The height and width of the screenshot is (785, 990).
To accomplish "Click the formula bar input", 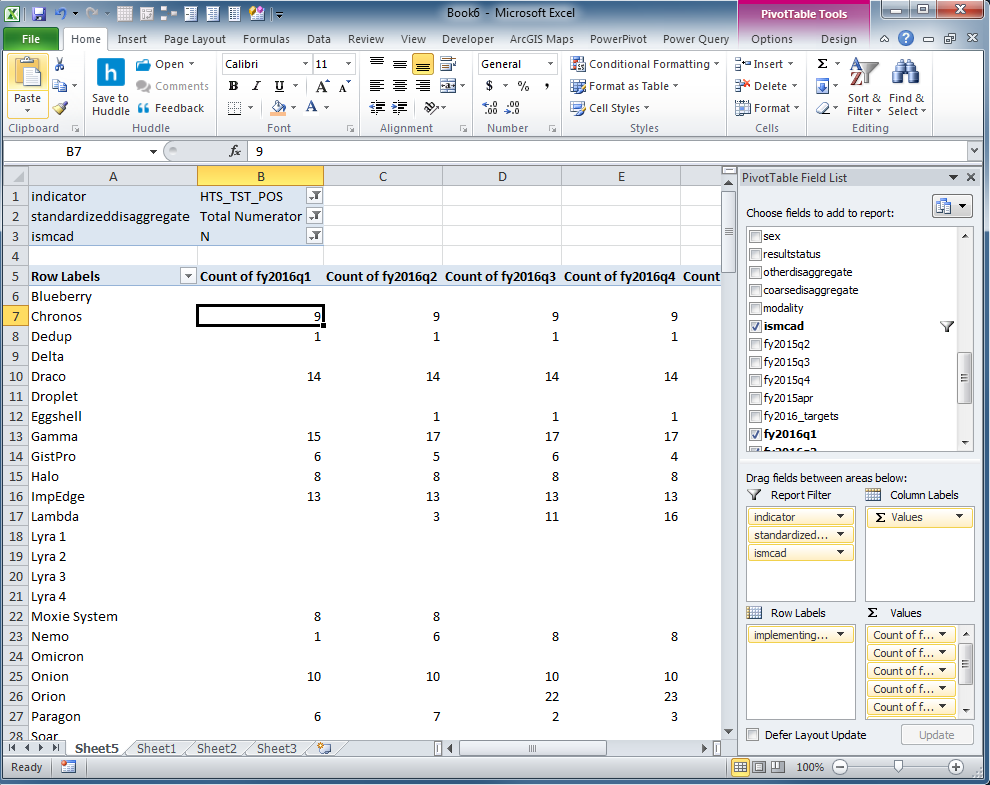I will pyautogui.click(x=606, y=152).
